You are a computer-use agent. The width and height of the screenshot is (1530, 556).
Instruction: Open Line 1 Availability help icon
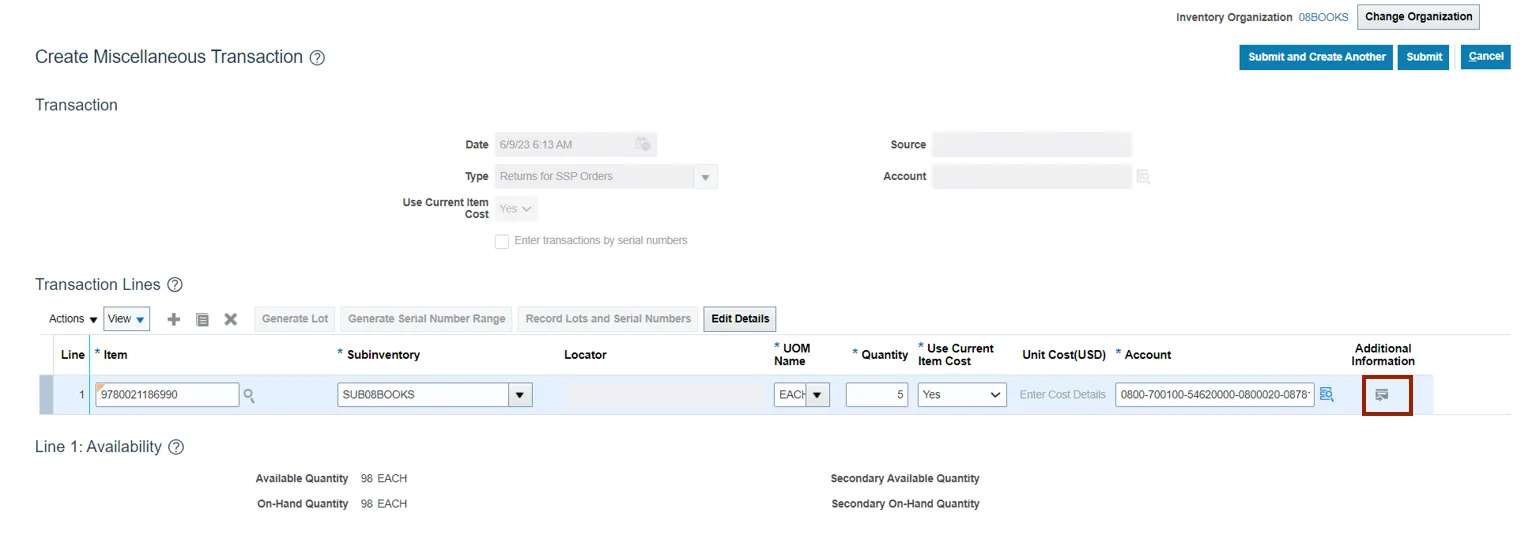point(176,447)
